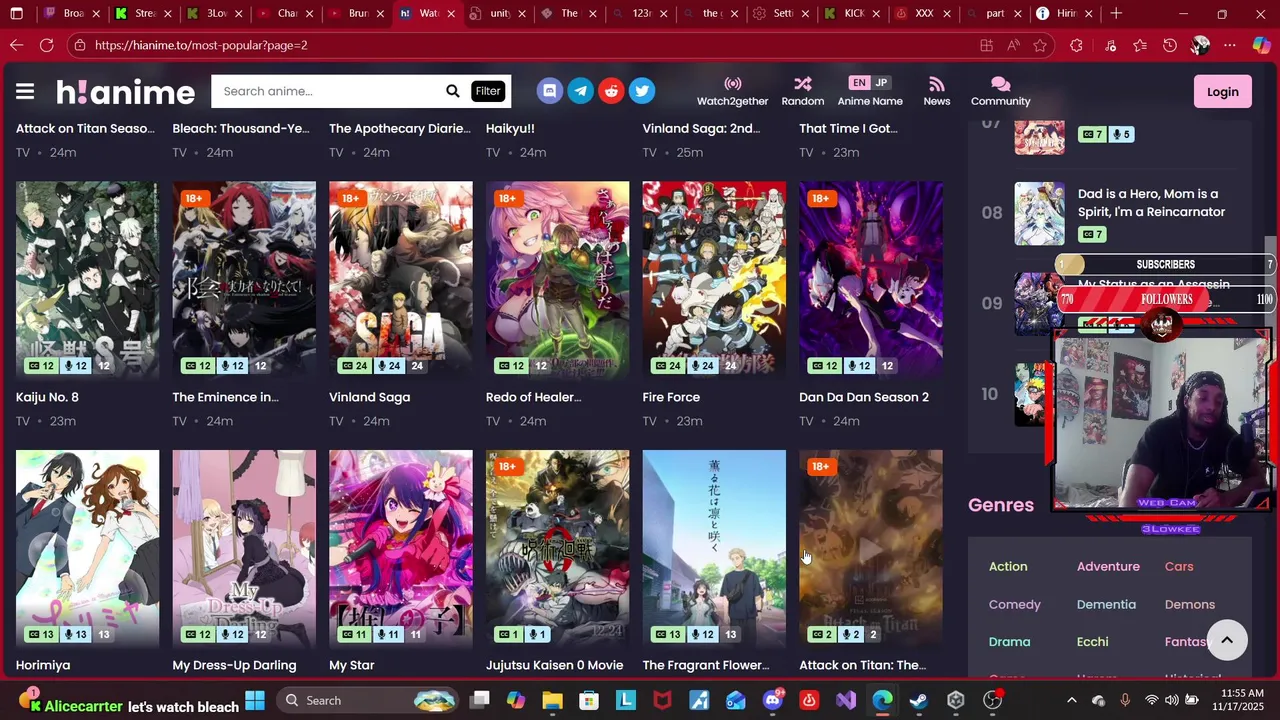
Task: Switch anime names to JP
Action: click(881, 83)
